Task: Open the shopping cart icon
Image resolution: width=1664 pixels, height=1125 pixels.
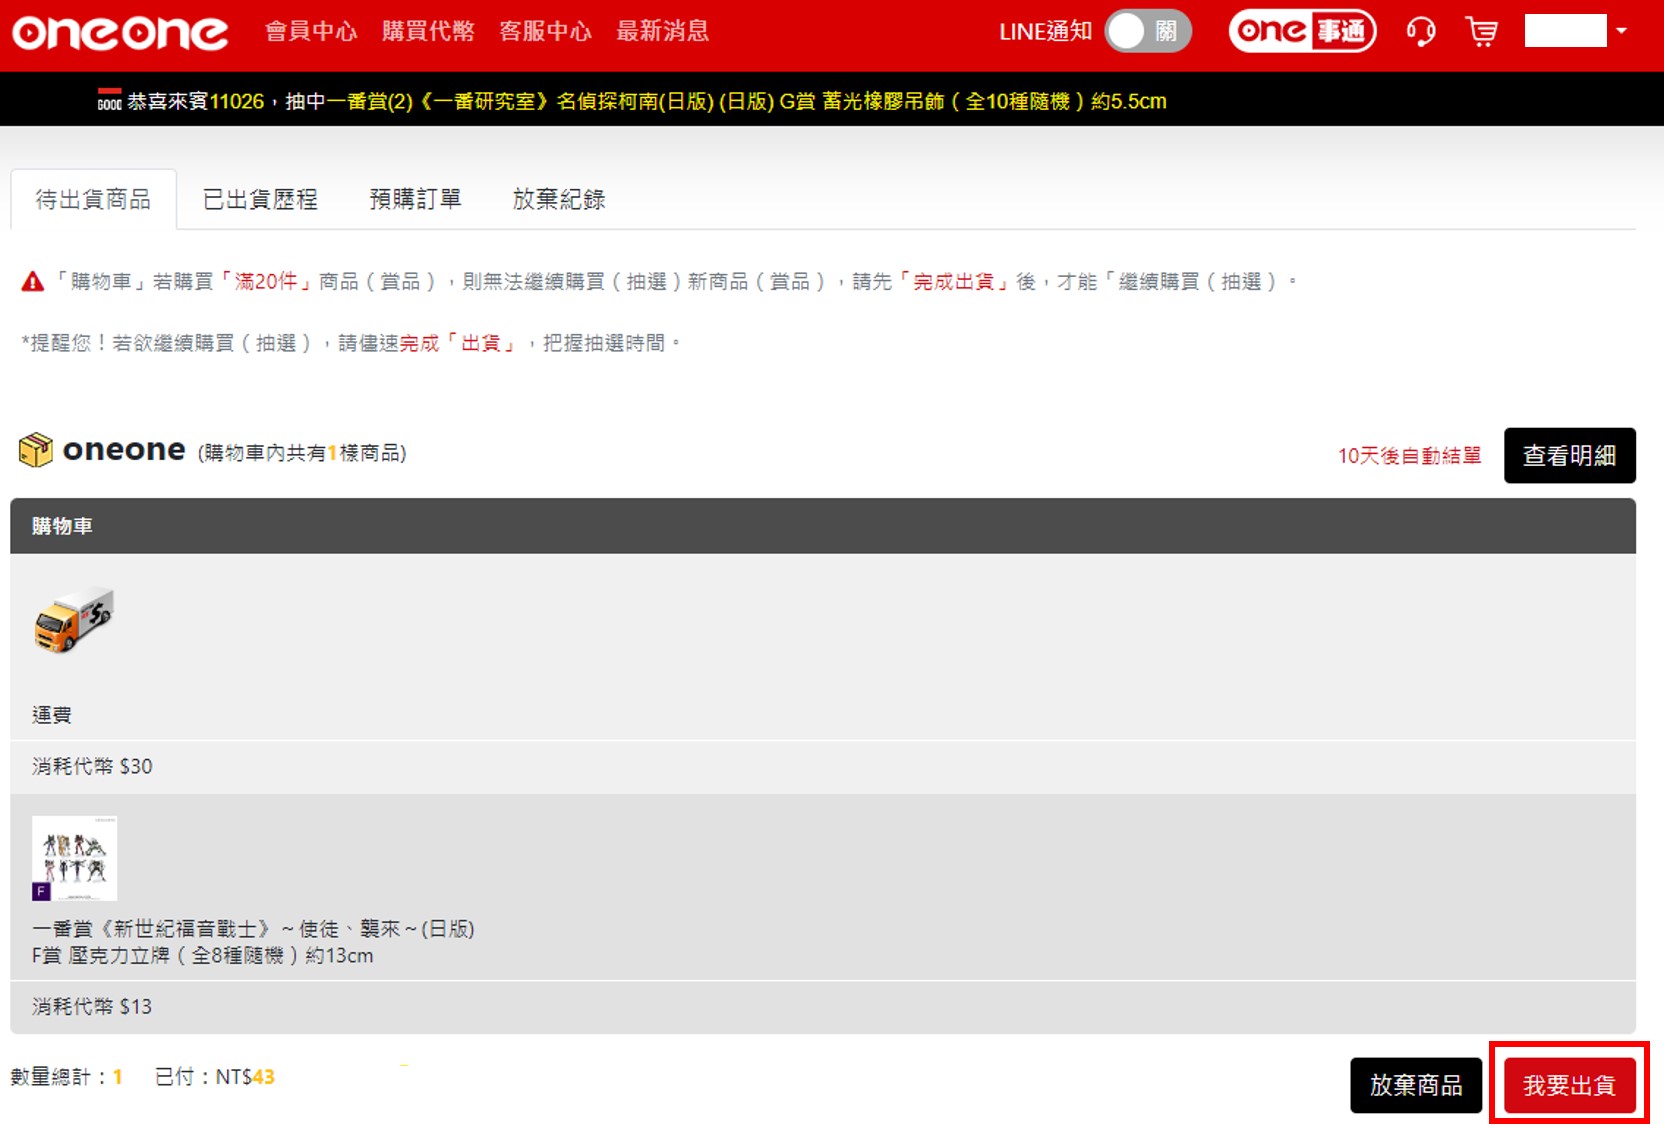Action: pos(1481,32)
